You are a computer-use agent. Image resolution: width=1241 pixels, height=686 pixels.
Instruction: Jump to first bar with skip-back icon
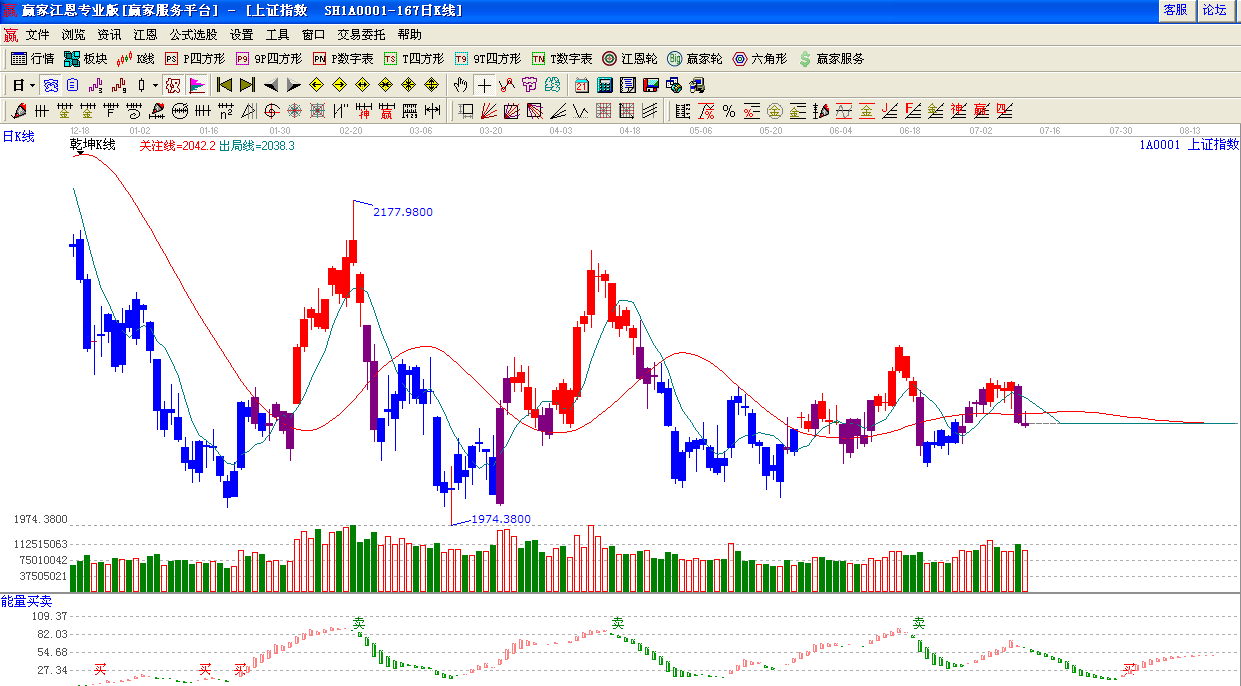[224, 85]
